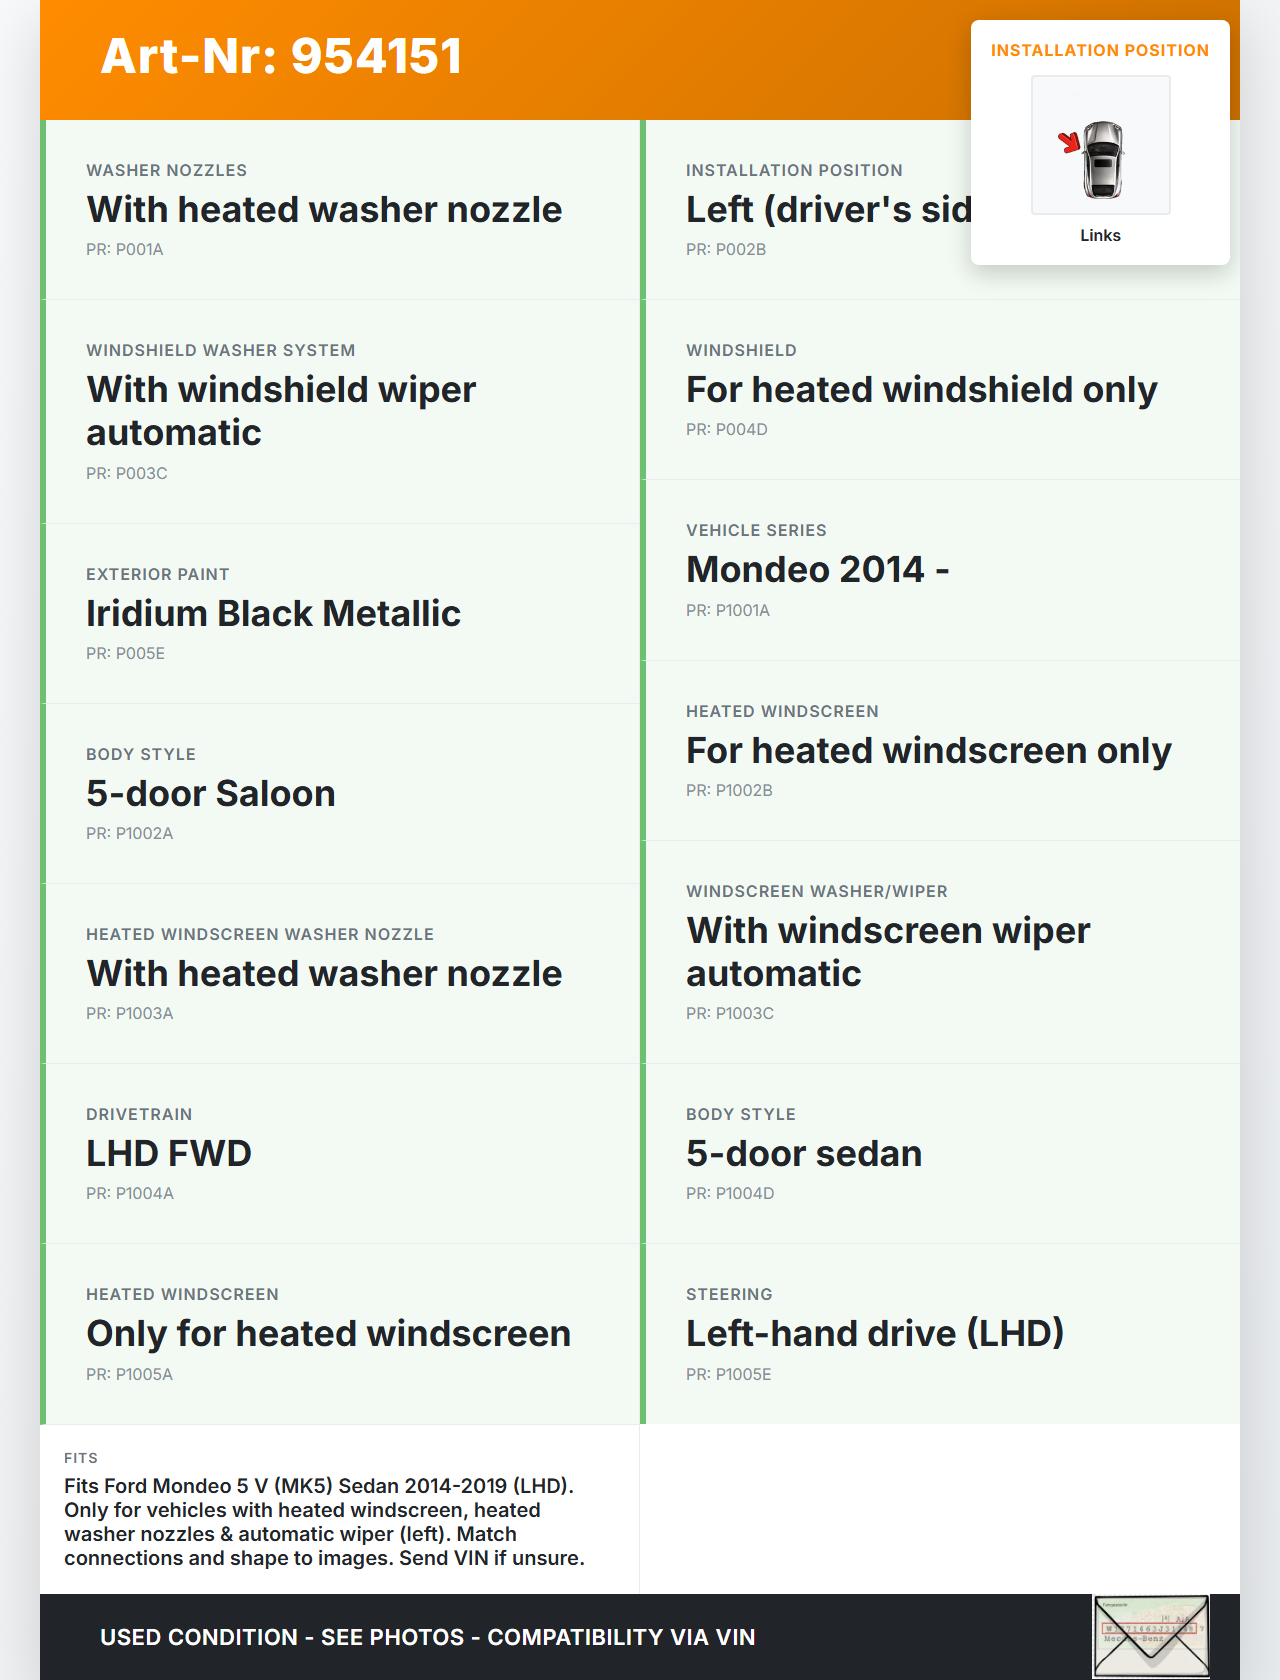Click the orange "Installation Position" panel title
Screen dimensions: 1280x1680
[x=1099, y=50]
